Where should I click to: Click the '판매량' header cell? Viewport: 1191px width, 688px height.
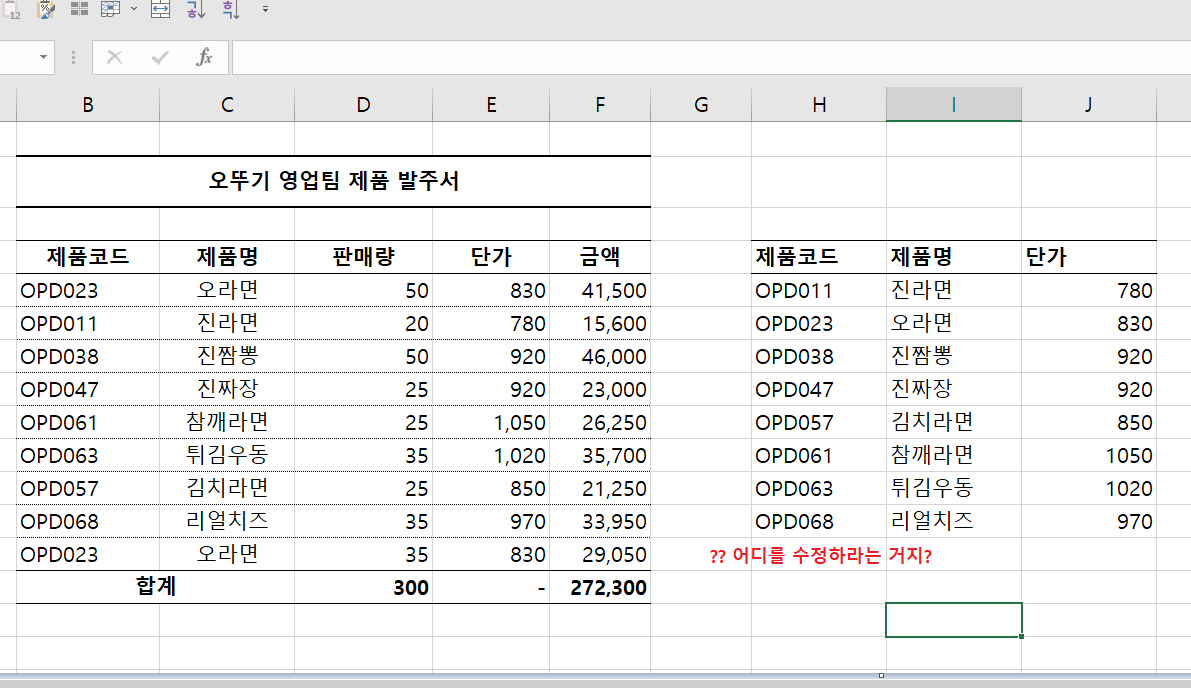coord(363,257)
